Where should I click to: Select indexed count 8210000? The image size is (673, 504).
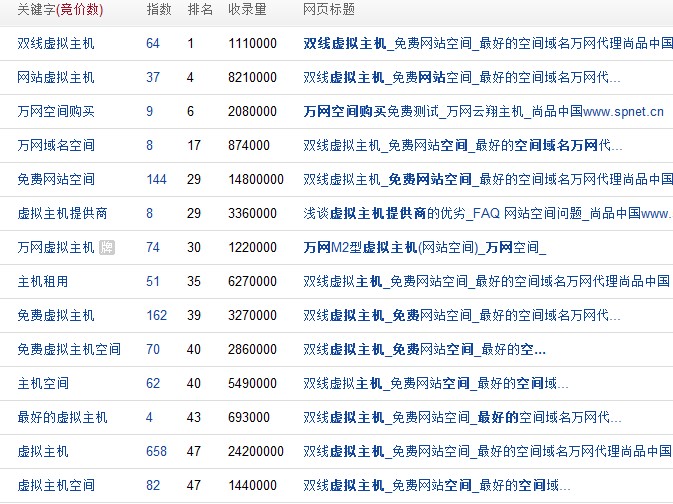[252, 77]
